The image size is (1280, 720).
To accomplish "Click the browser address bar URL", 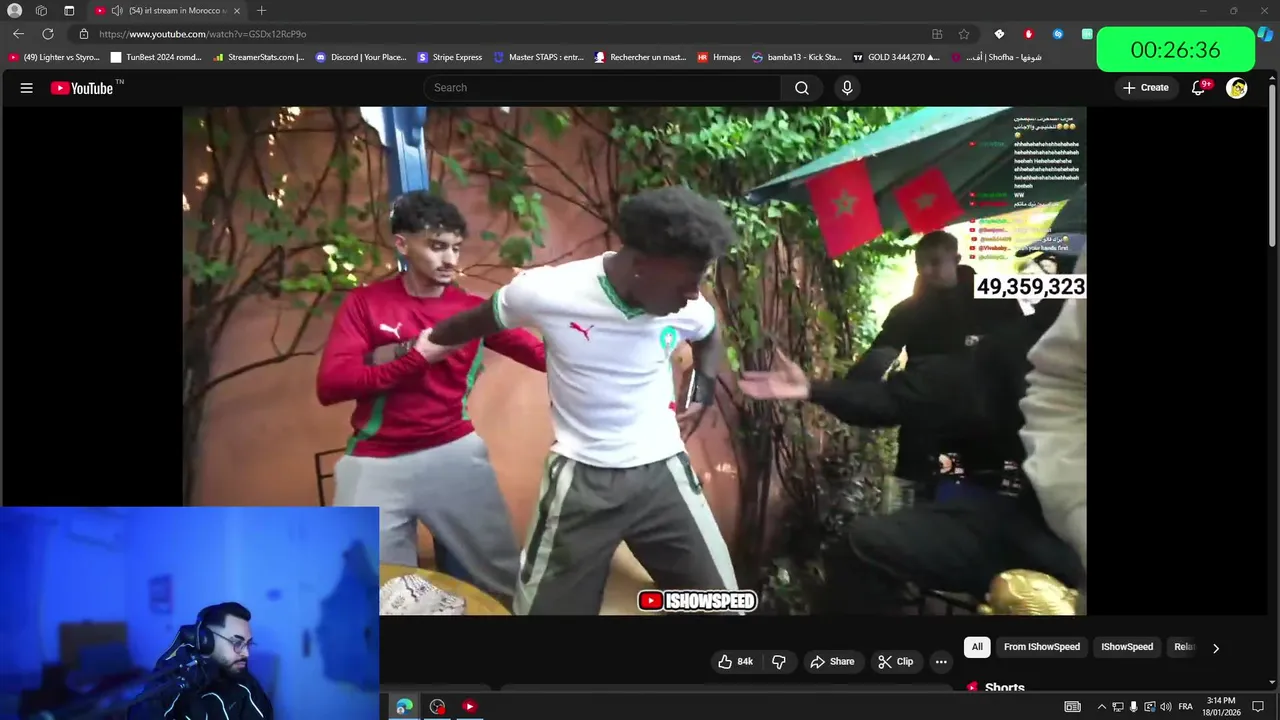I will click(202, 34).
